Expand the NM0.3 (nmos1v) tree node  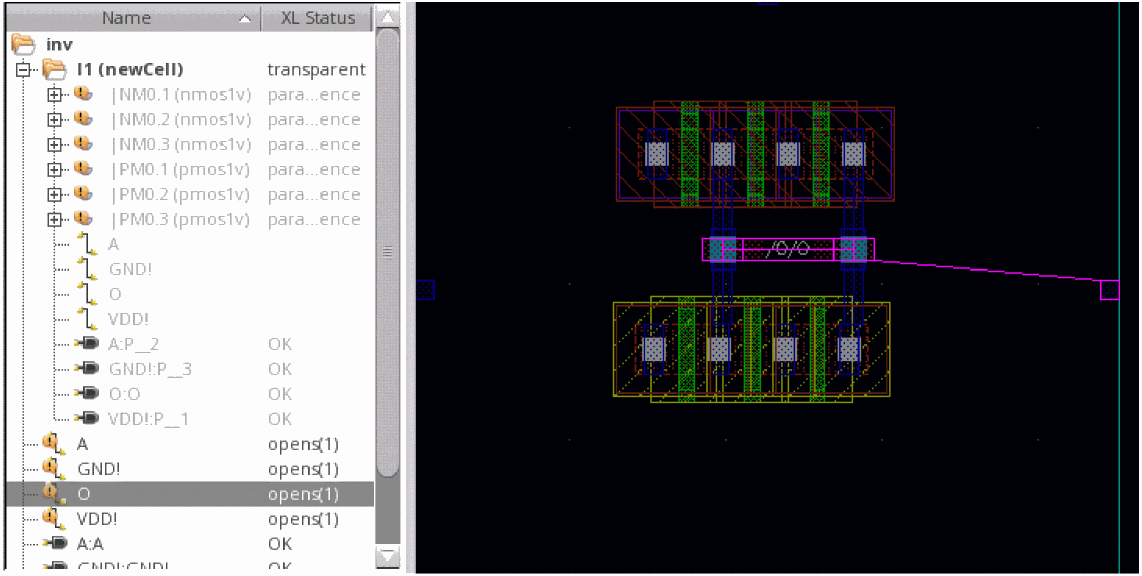pyautogui.click(x=55, y=145)
